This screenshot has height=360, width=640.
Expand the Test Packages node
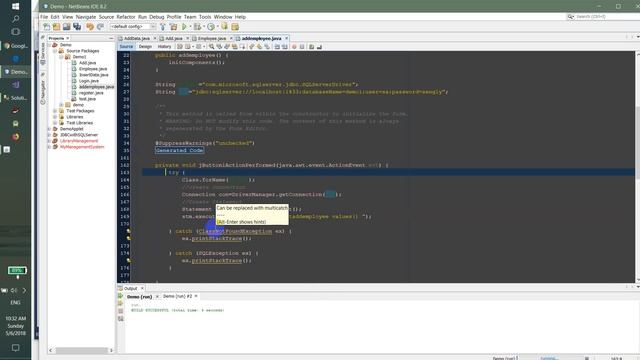click(x=56, y=111)
